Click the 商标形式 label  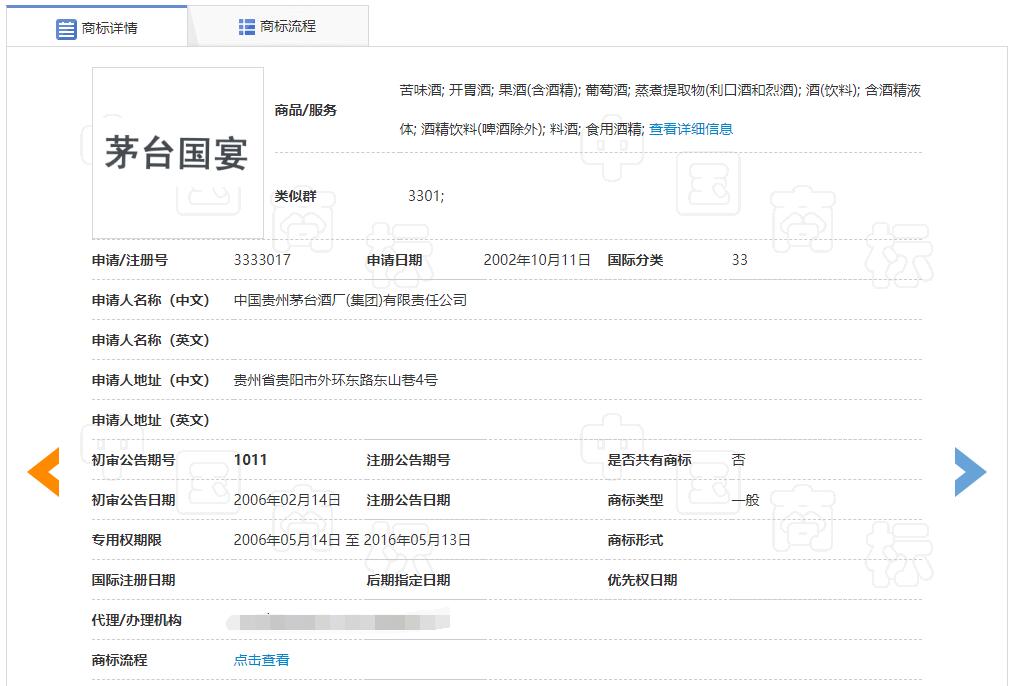point(635,540)
